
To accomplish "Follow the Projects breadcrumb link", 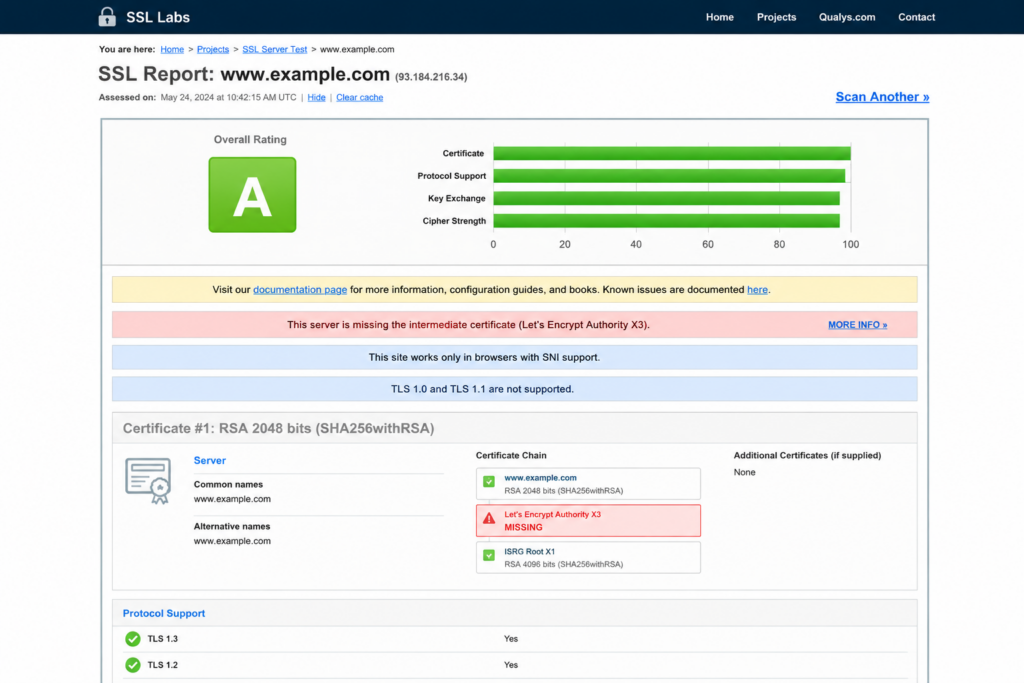I will coord(213,50).
